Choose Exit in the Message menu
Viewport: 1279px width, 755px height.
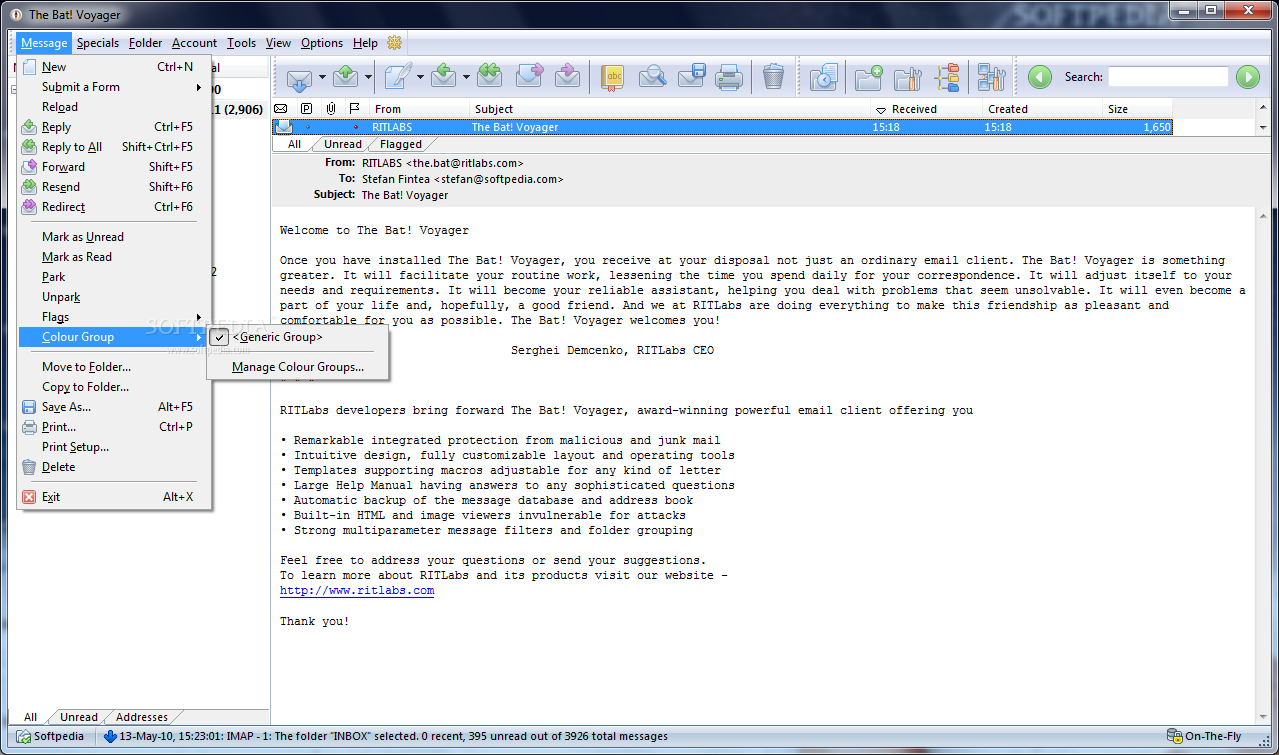[114, 497]
